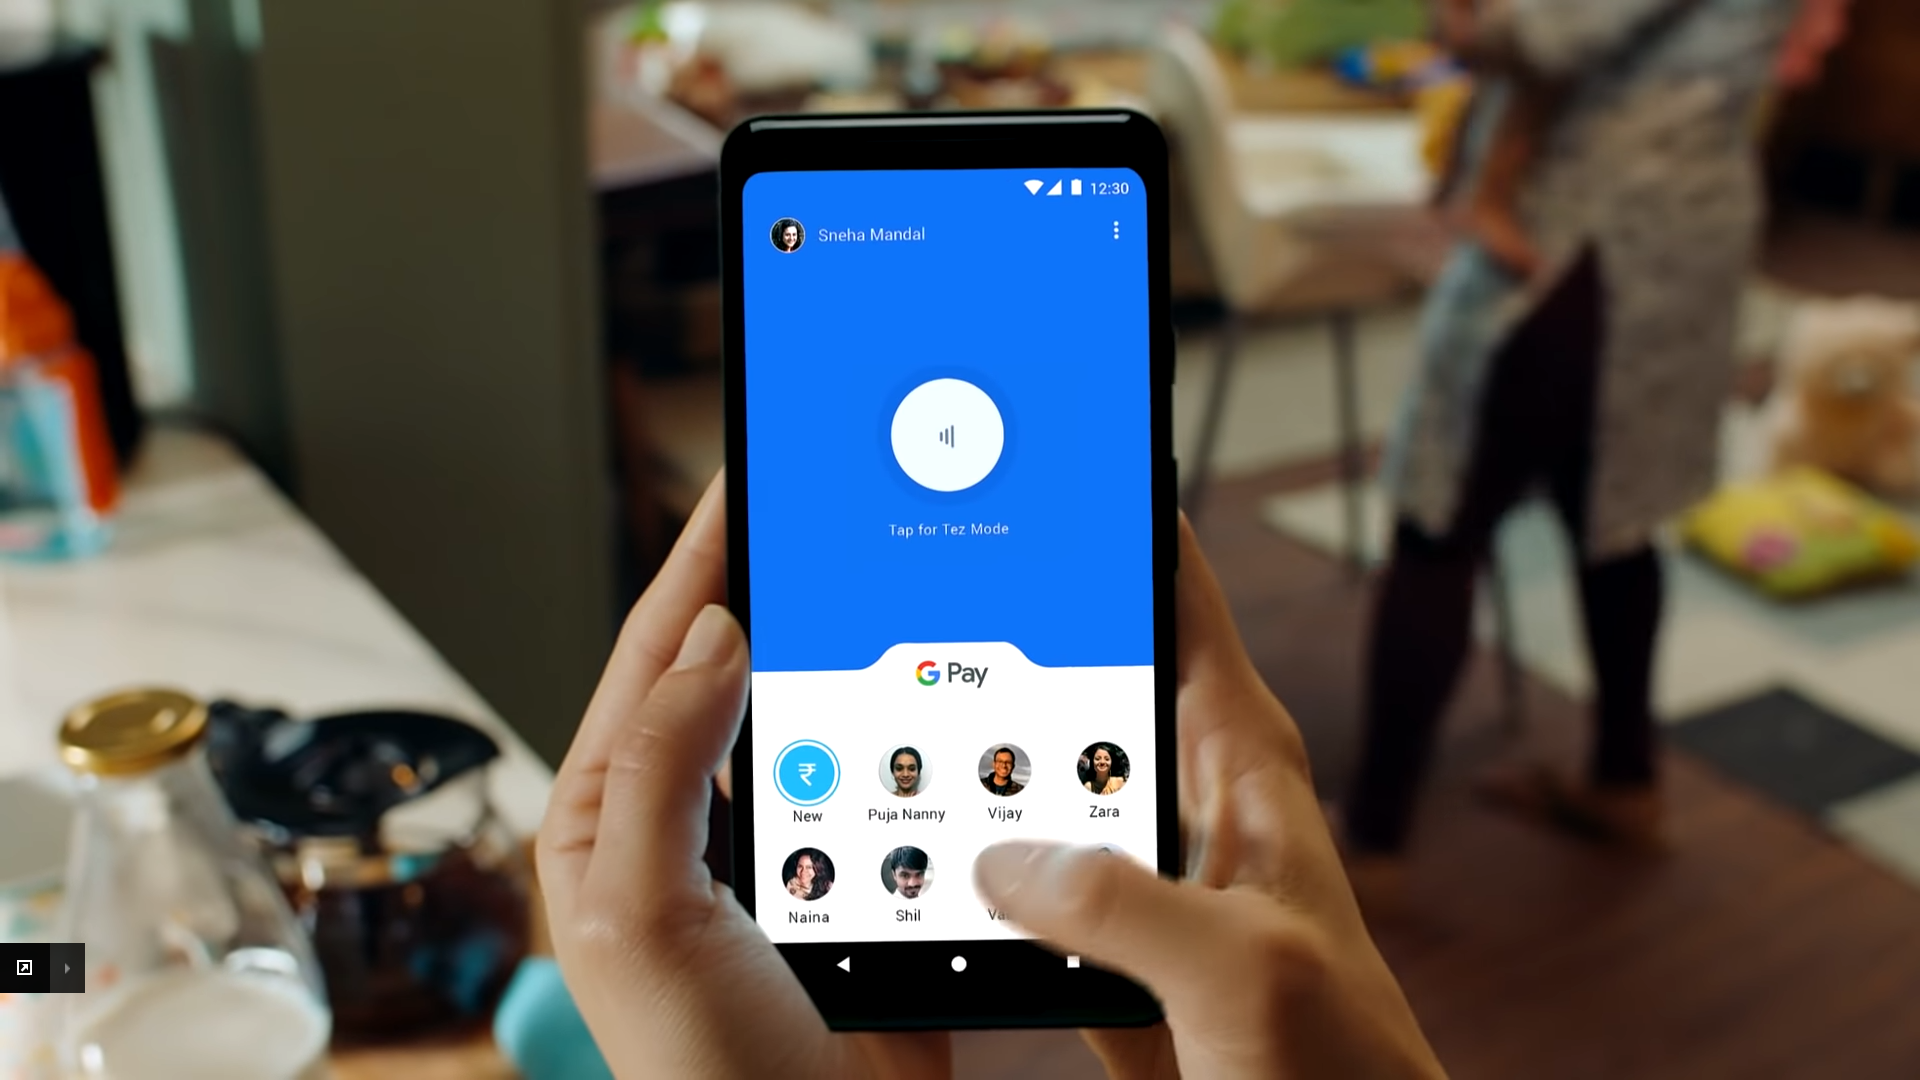This screenshot has height=1080, width=1920.
Task: Tap the three-dot overflow menu
Action: [x=1117, y=231]
